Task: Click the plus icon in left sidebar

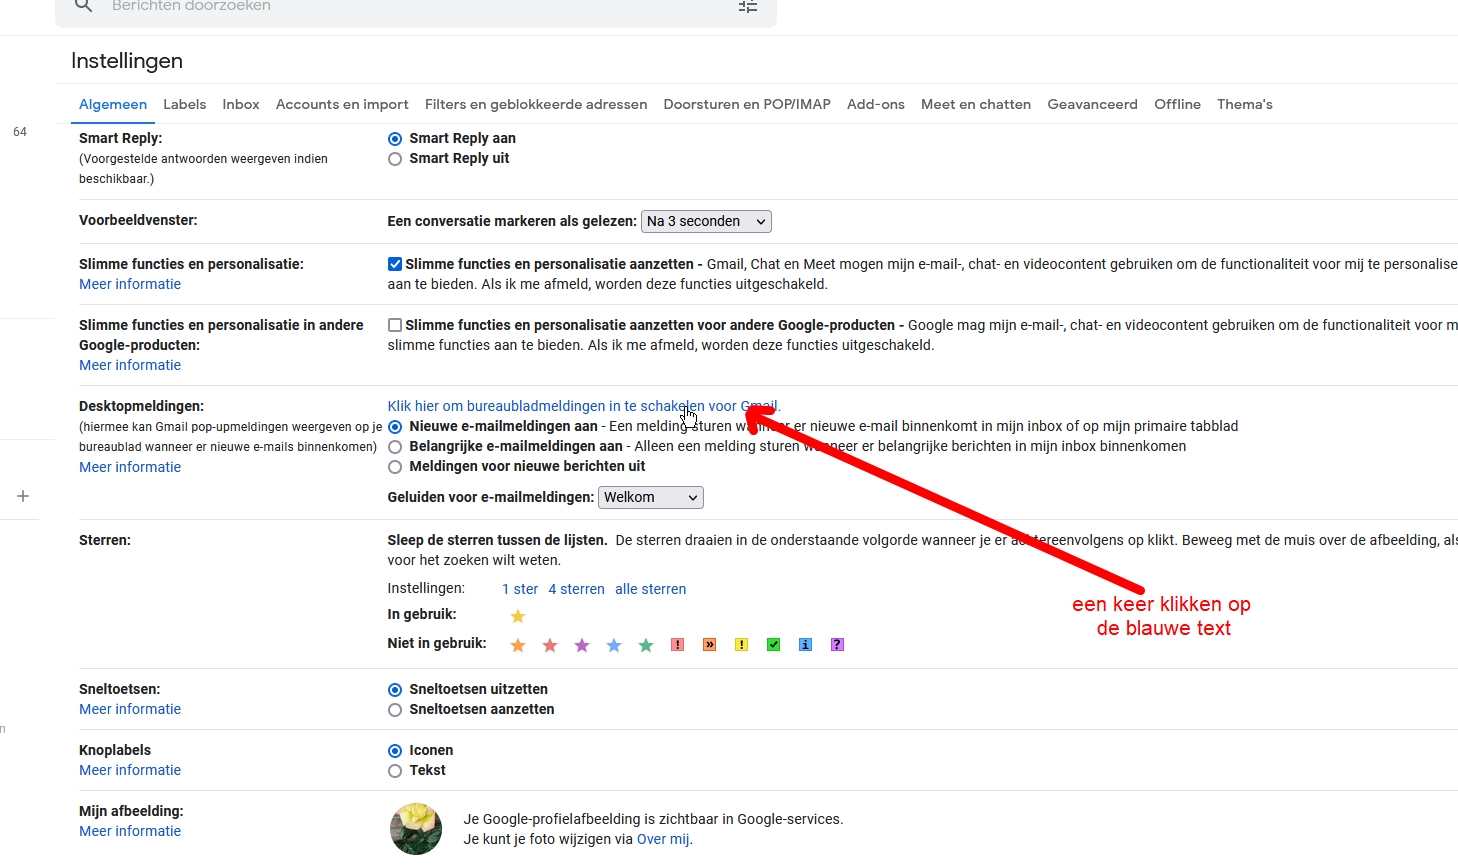Action: tap(23, 496)
